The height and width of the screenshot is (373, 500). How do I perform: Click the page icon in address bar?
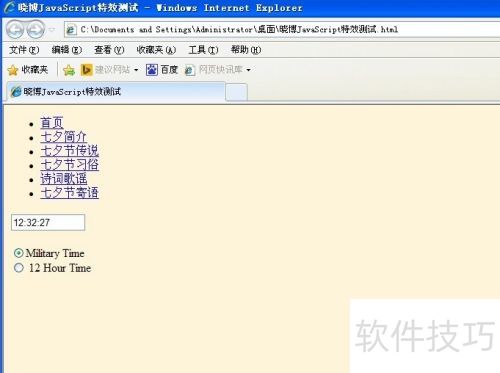71,30
